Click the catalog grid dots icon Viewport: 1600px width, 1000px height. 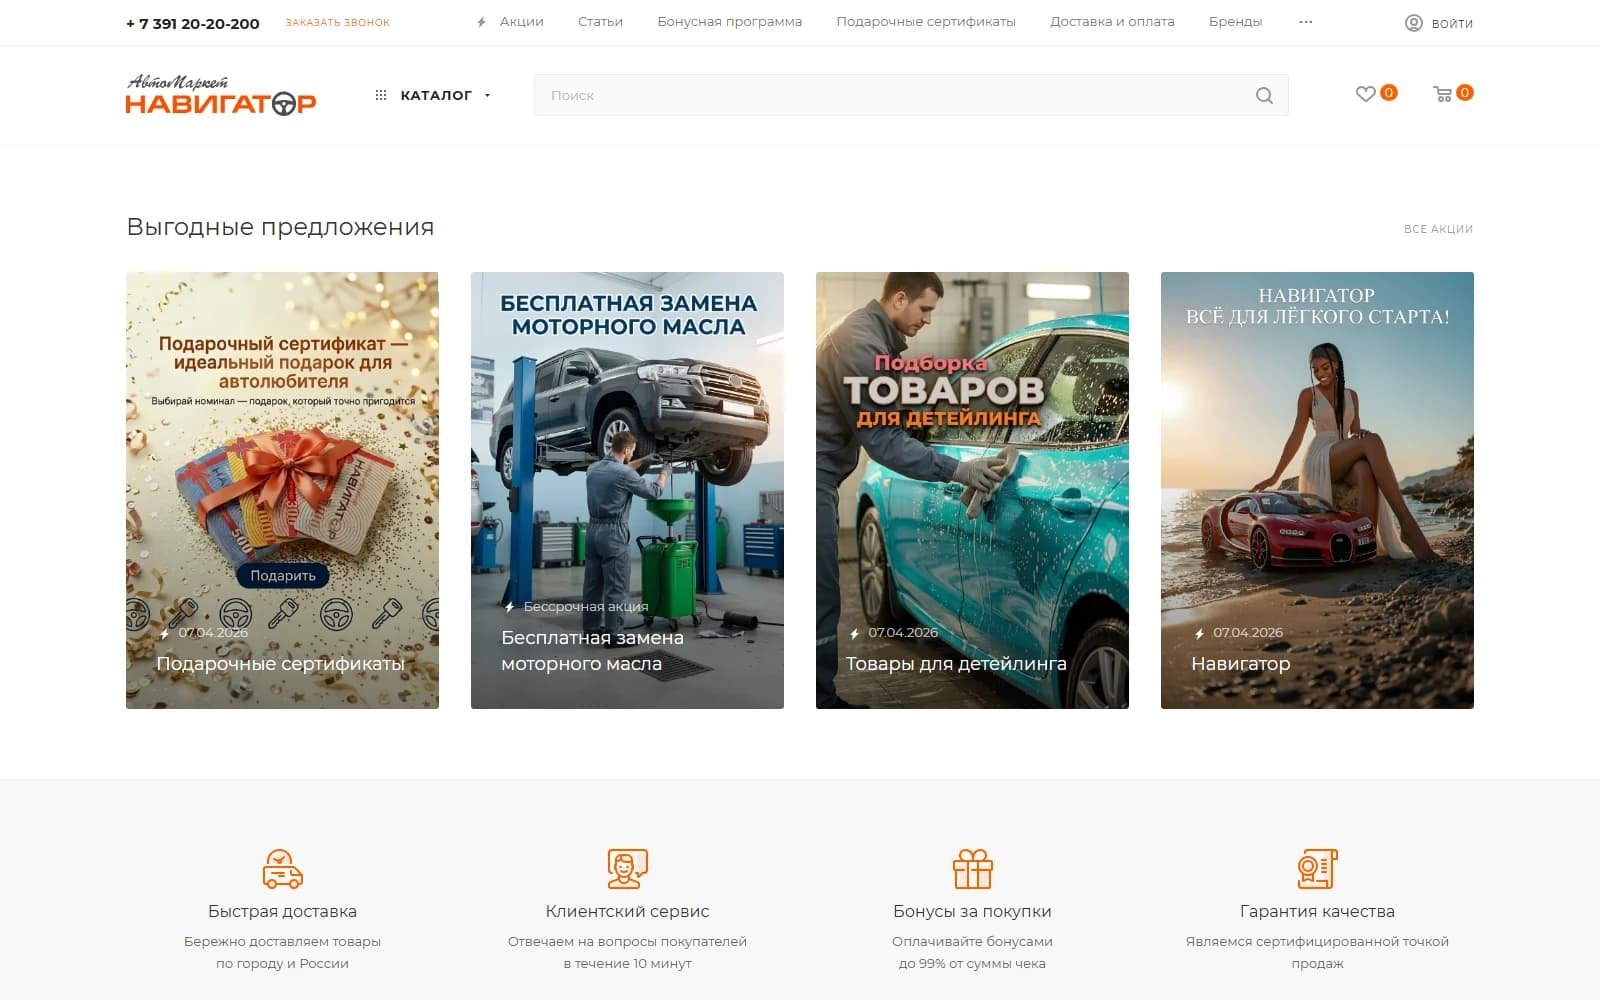381,95
